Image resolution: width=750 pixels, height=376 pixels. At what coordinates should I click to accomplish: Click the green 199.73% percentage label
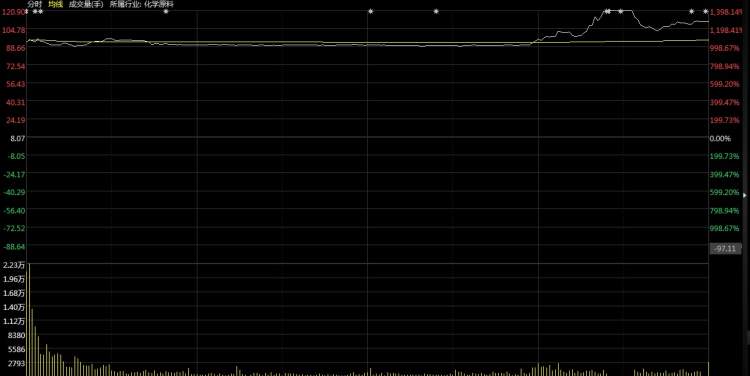point(725,156)
